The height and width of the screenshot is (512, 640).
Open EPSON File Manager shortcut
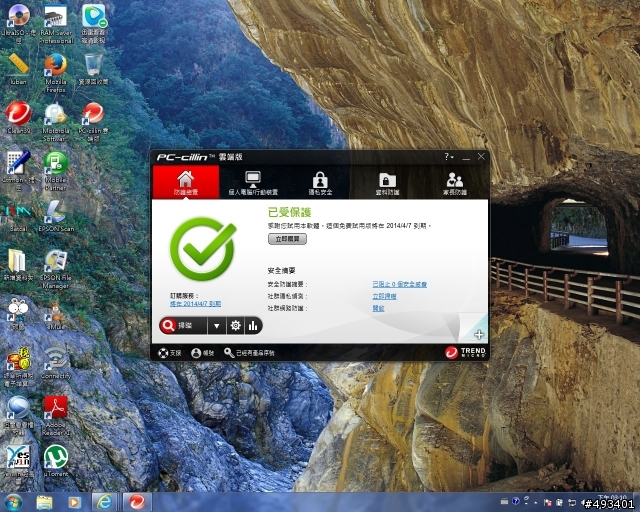tap(56, 269)
